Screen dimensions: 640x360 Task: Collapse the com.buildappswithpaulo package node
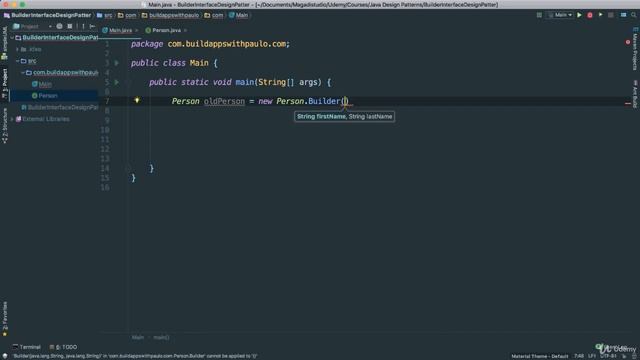[23, 73]
